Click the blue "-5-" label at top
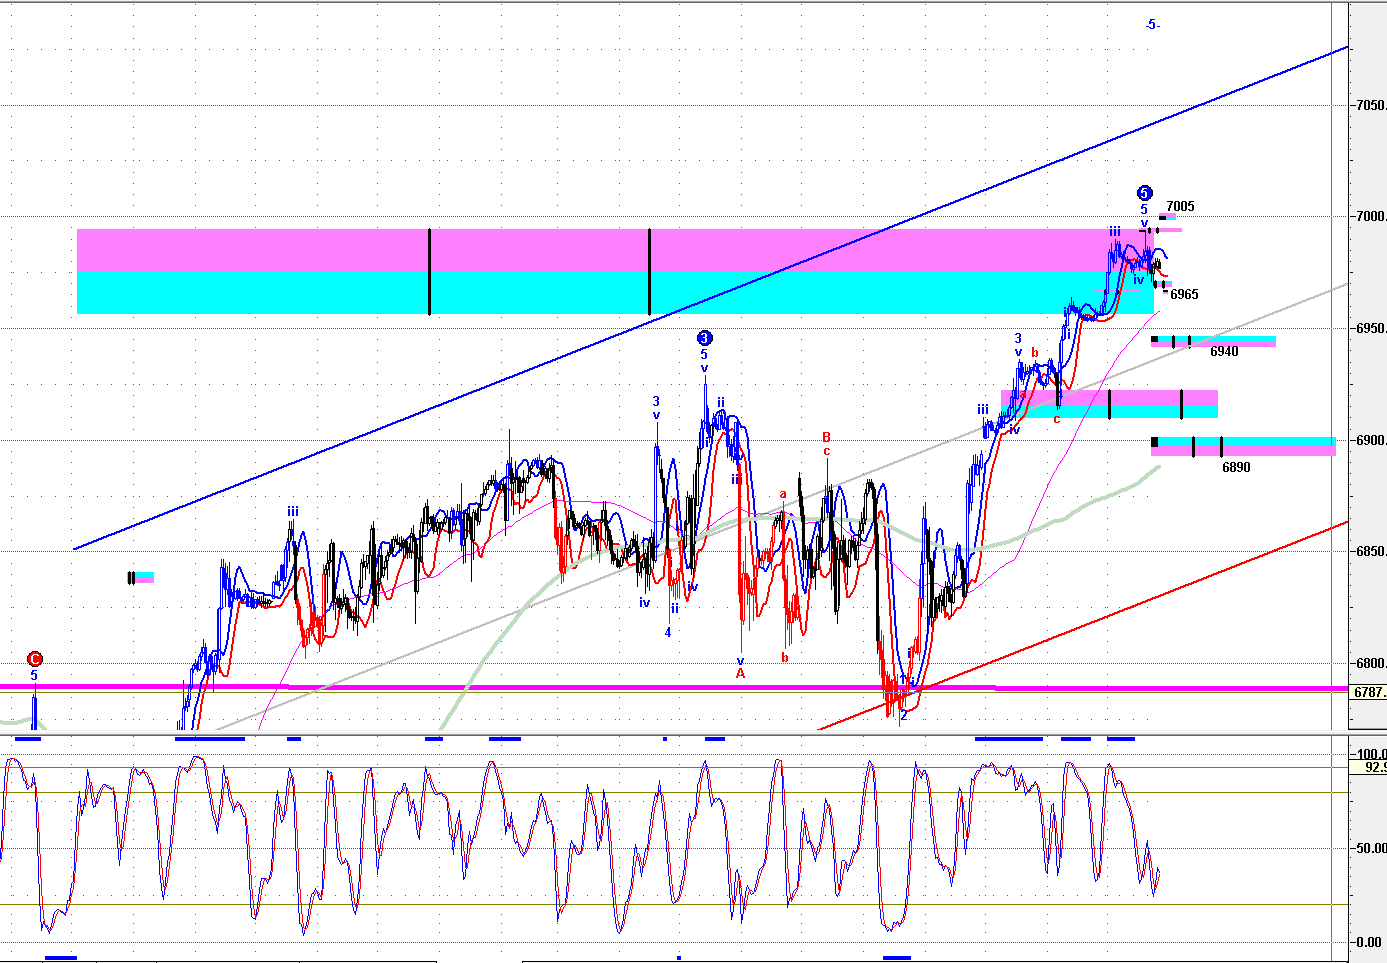 point(1152,24)
